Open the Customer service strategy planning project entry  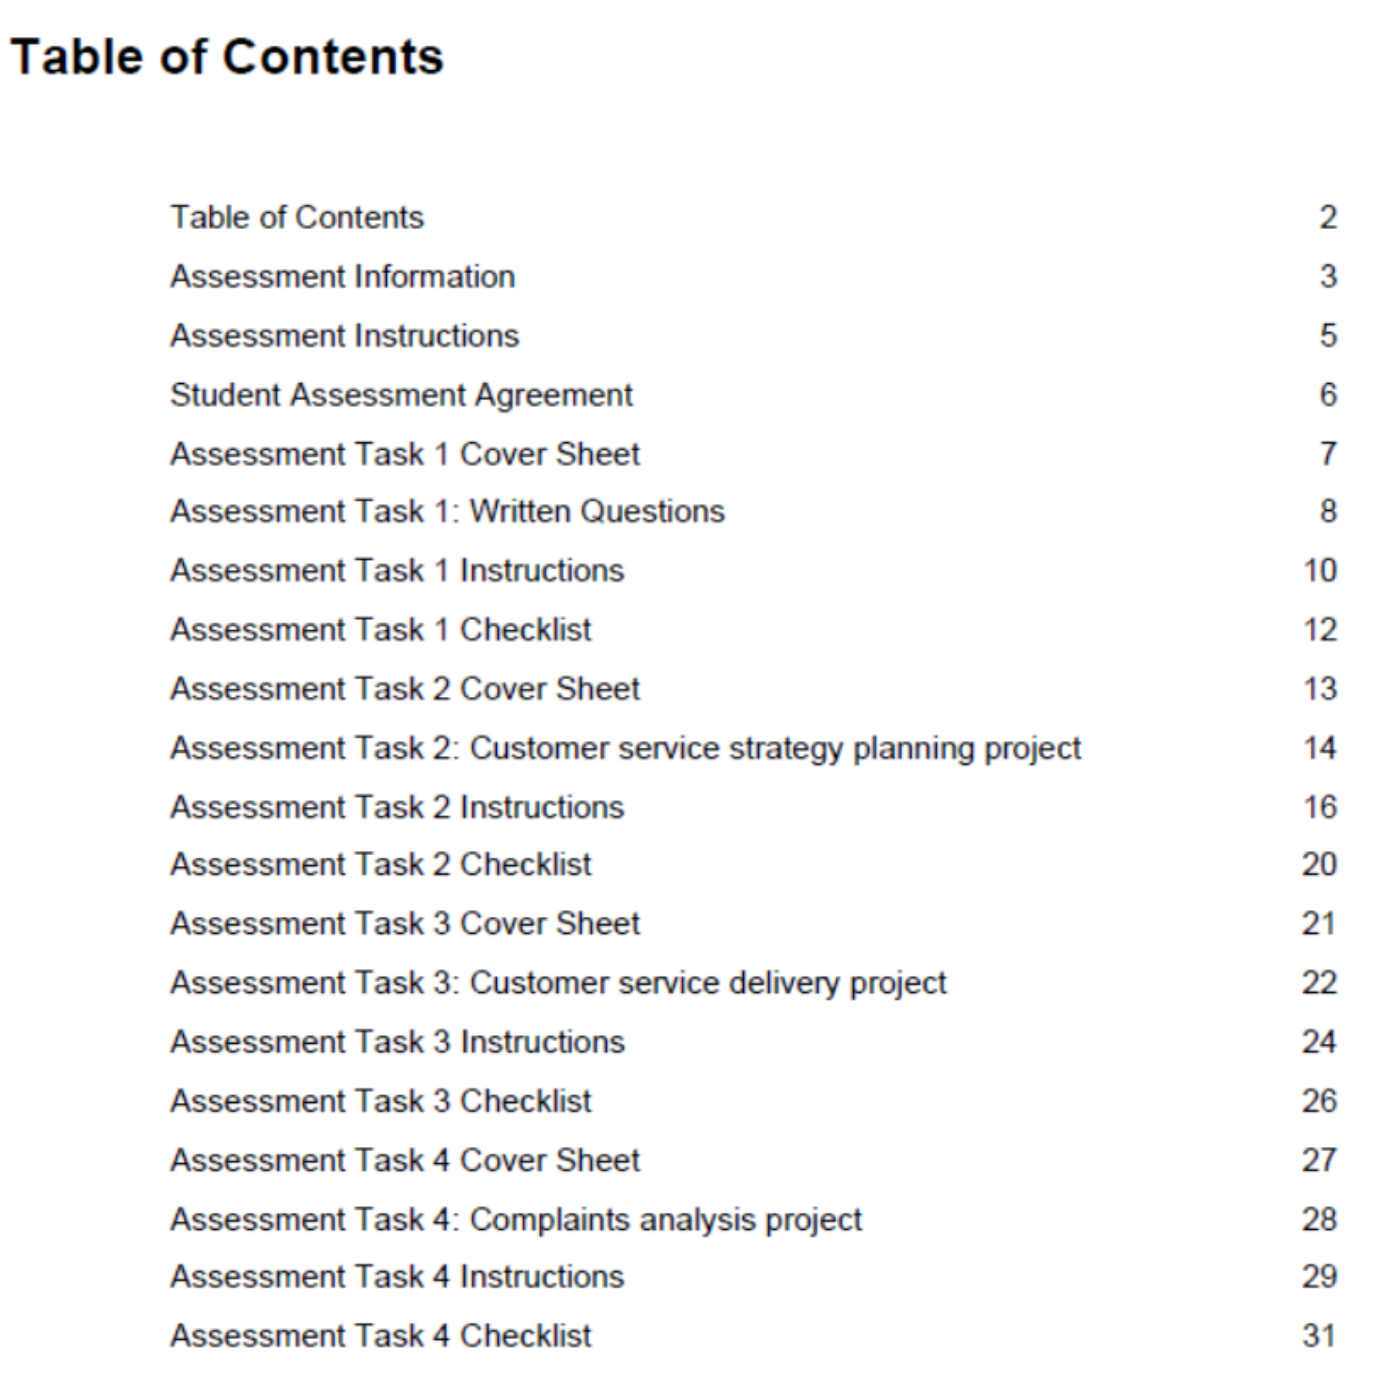(x=626, y=748)
